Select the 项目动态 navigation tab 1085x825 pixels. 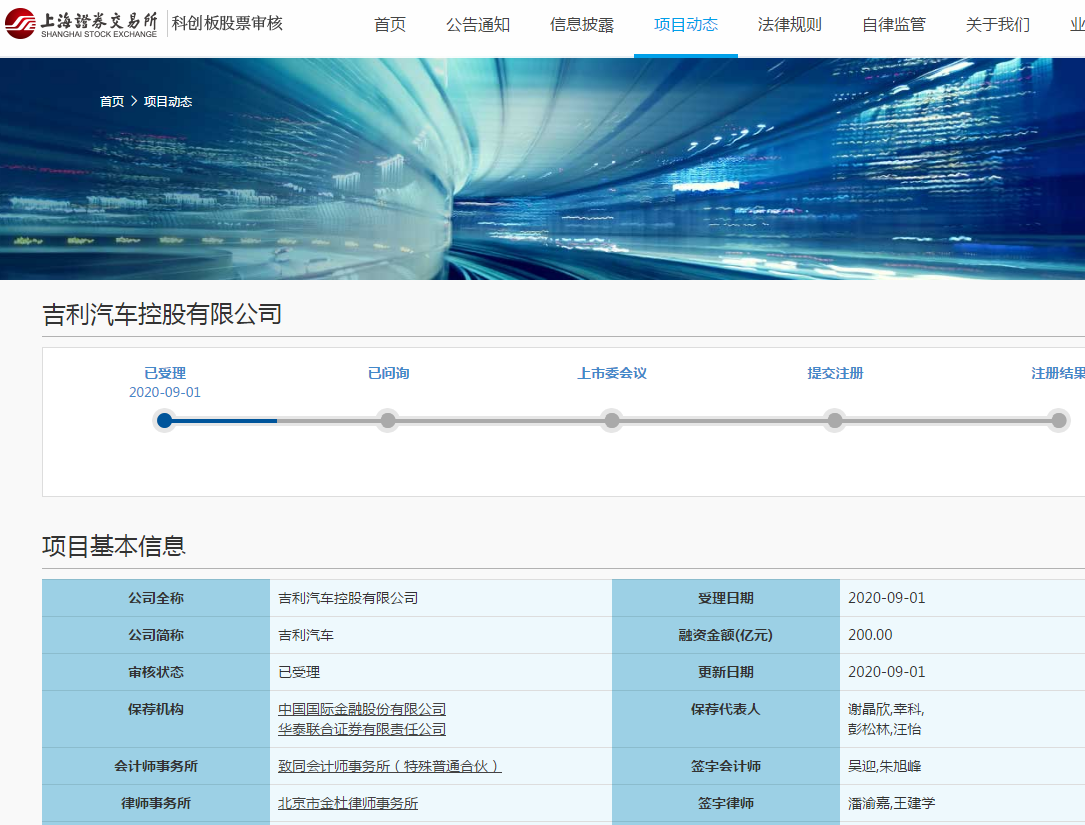tap(686, 25)
